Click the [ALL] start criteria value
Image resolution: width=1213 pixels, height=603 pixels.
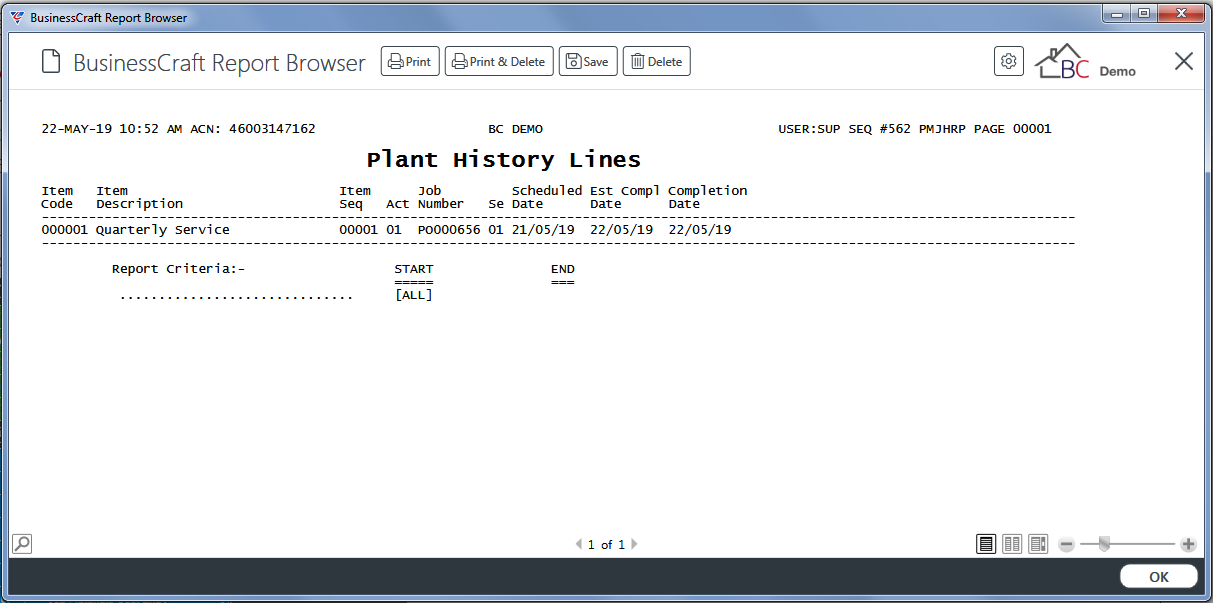pyautogui.click(x=414, y=295)
